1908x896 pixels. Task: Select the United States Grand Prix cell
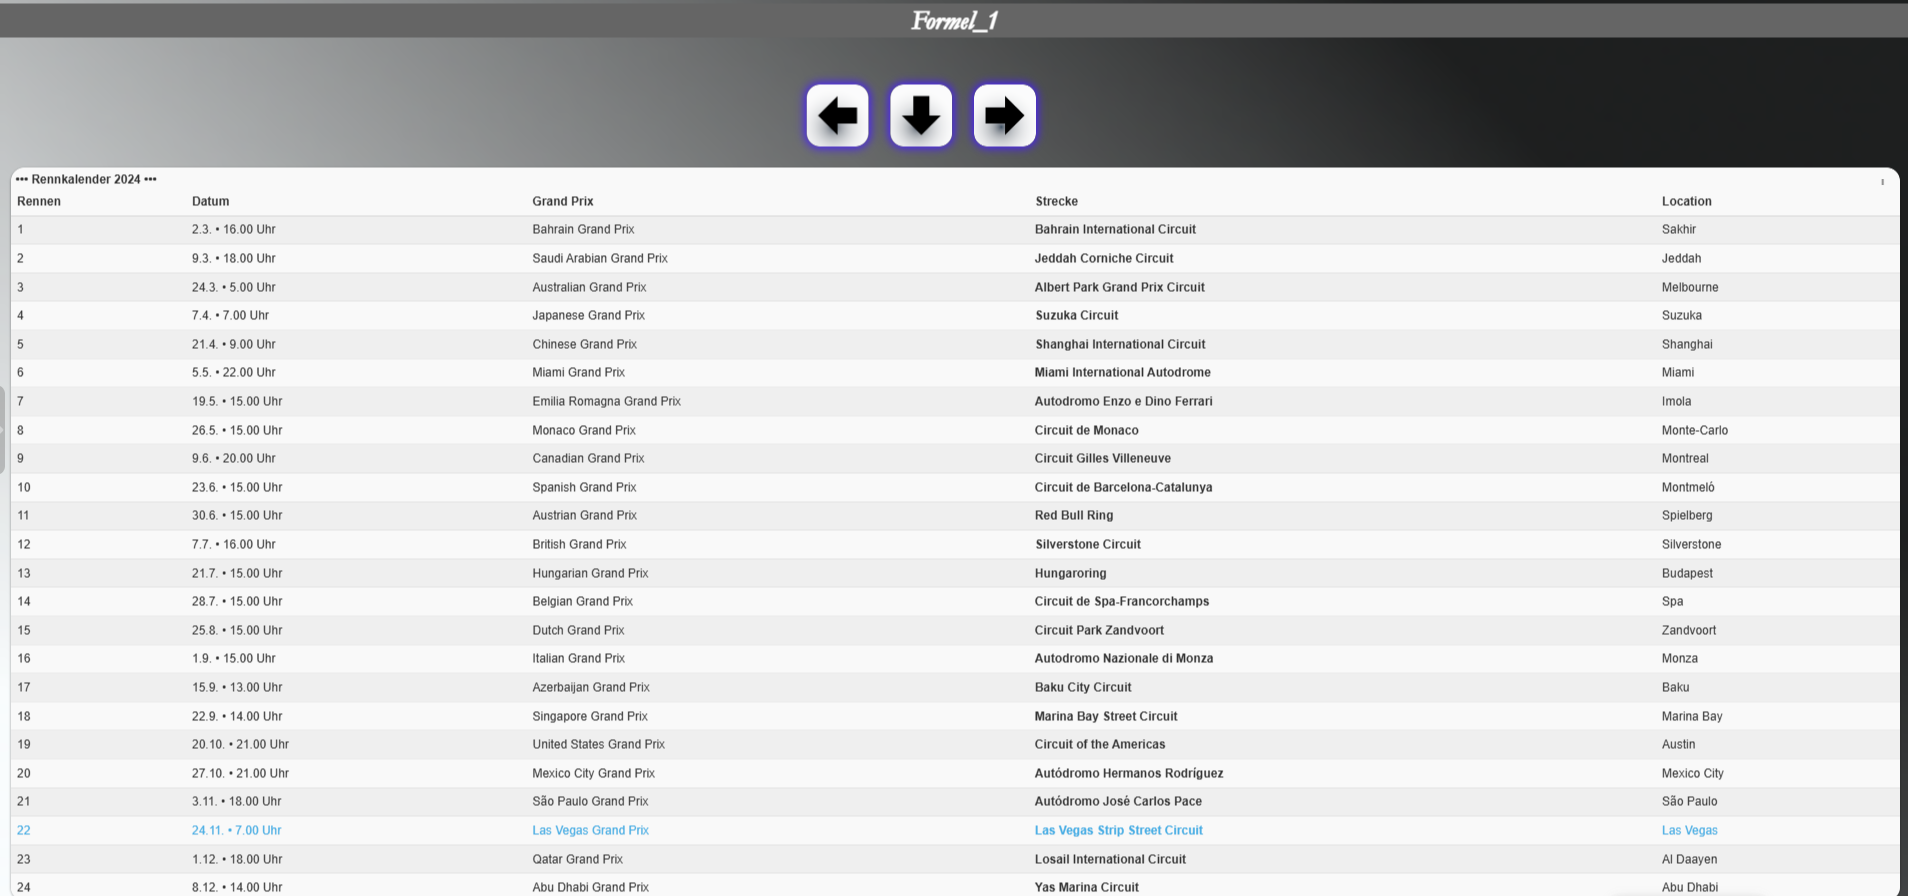tap(598, 744)
